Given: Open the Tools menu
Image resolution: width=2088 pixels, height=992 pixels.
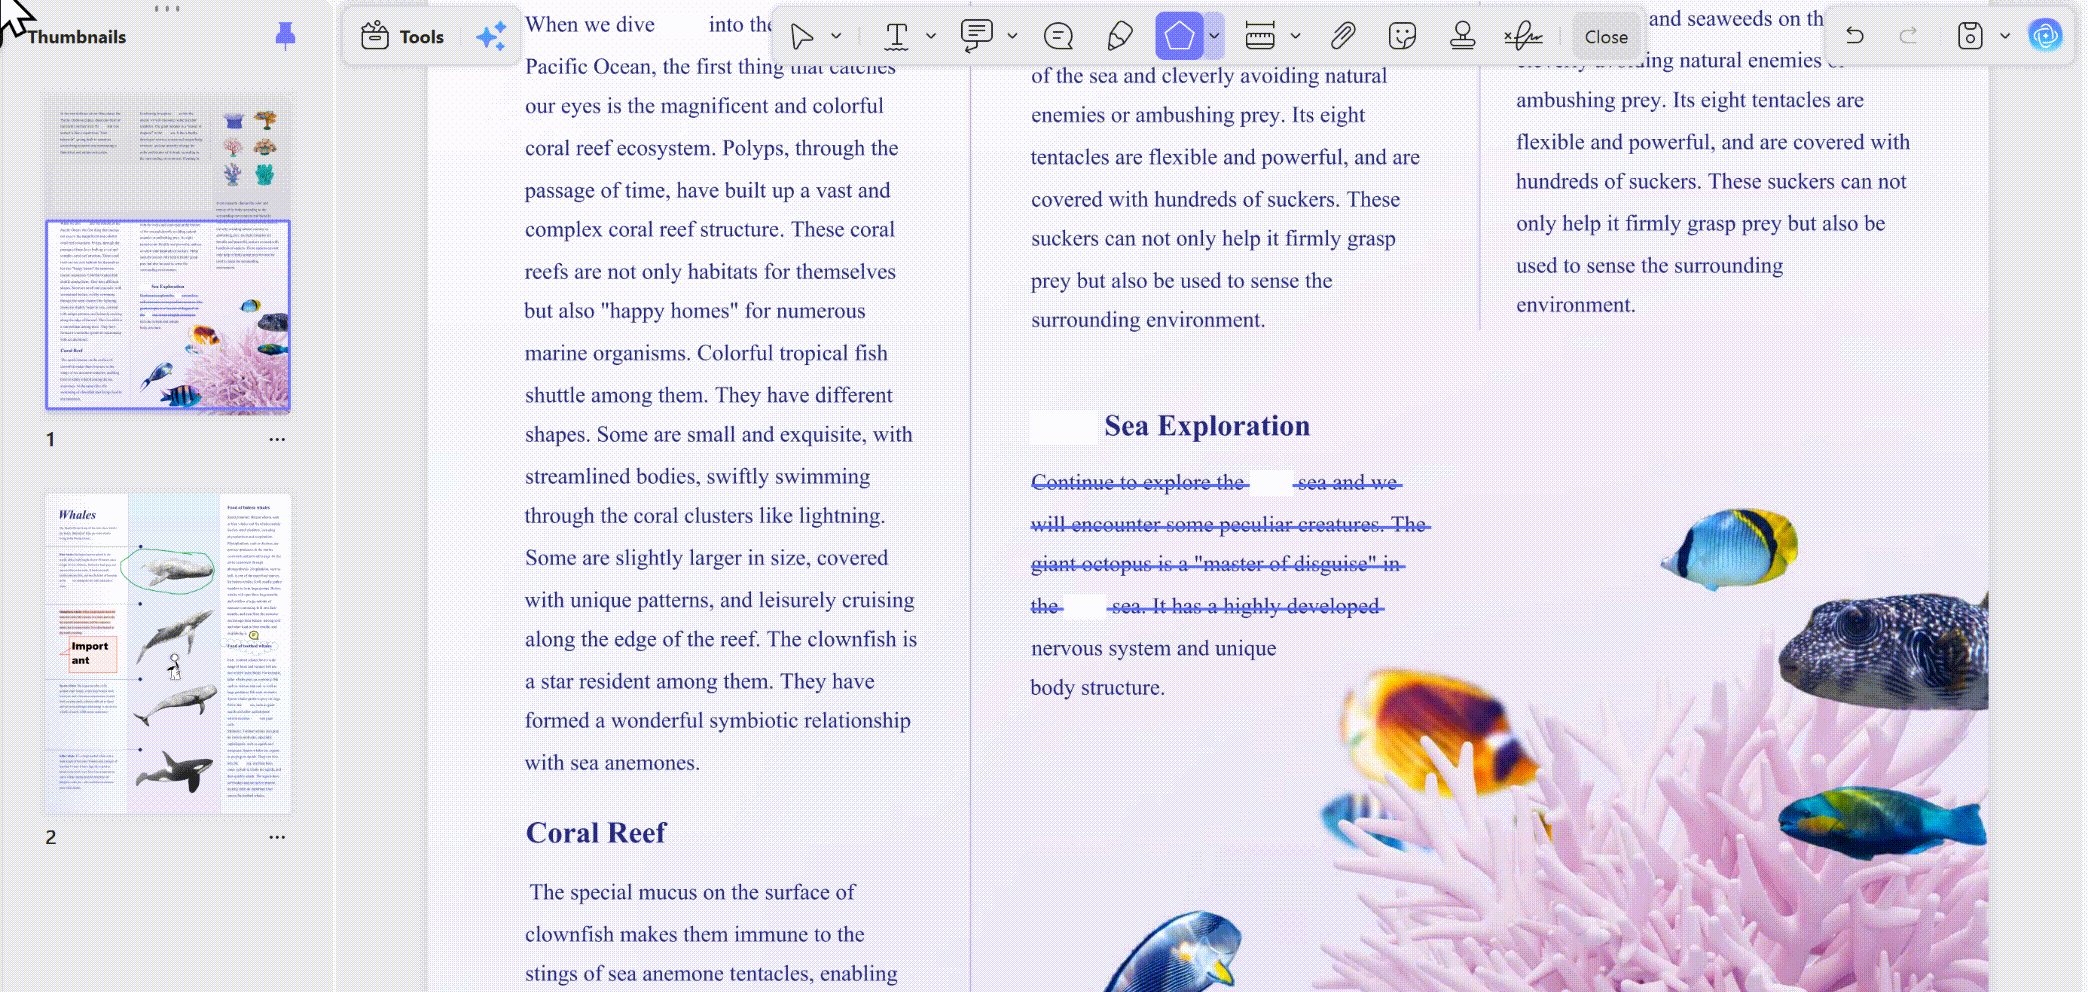Looking at the screenshot, I should pos(402,37).
